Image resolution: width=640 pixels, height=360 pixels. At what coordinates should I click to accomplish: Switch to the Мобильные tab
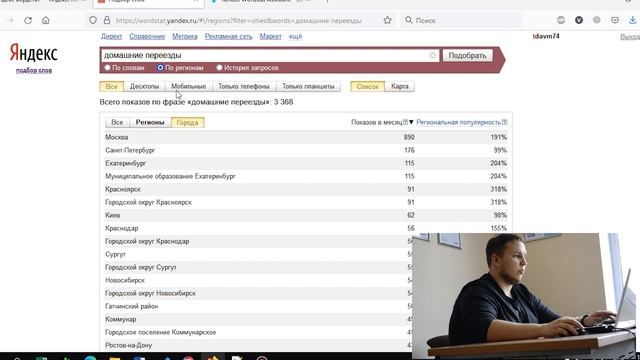189,86
